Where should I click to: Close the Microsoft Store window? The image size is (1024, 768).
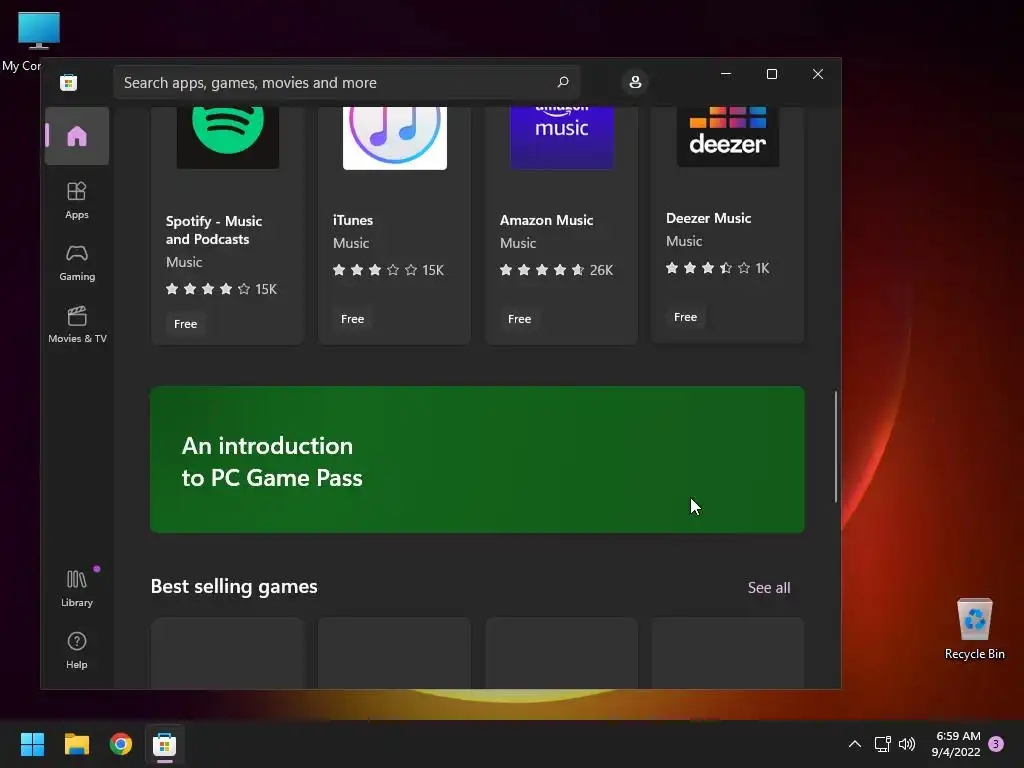coord(818,74)
